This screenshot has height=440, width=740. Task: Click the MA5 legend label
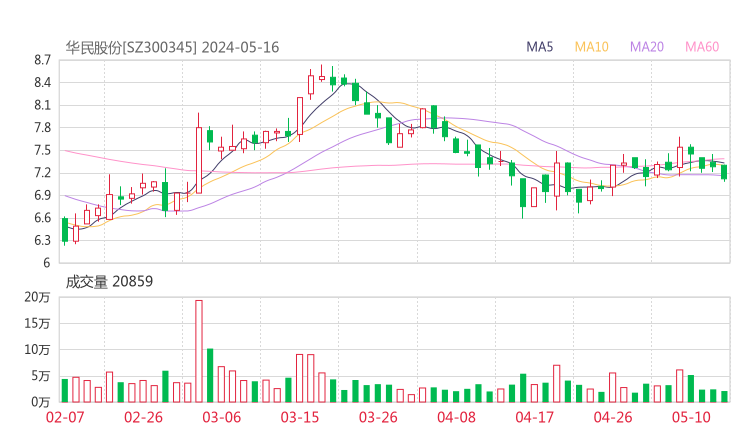539,47
